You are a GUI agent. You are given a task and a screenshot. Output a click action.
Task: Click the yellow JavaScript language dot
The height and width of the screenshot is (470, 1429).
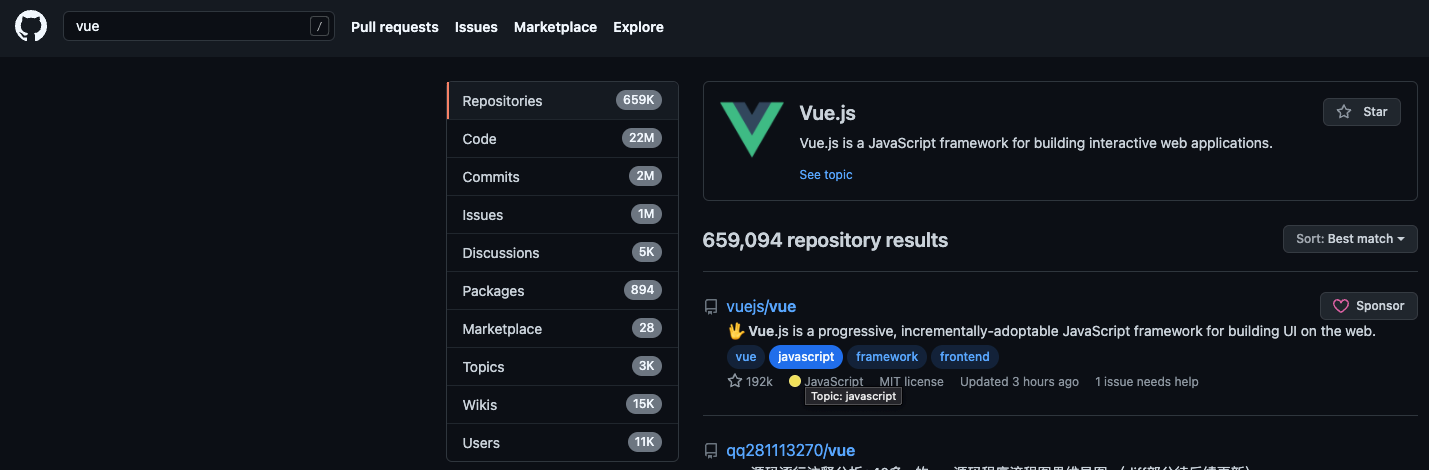(795, 381)
